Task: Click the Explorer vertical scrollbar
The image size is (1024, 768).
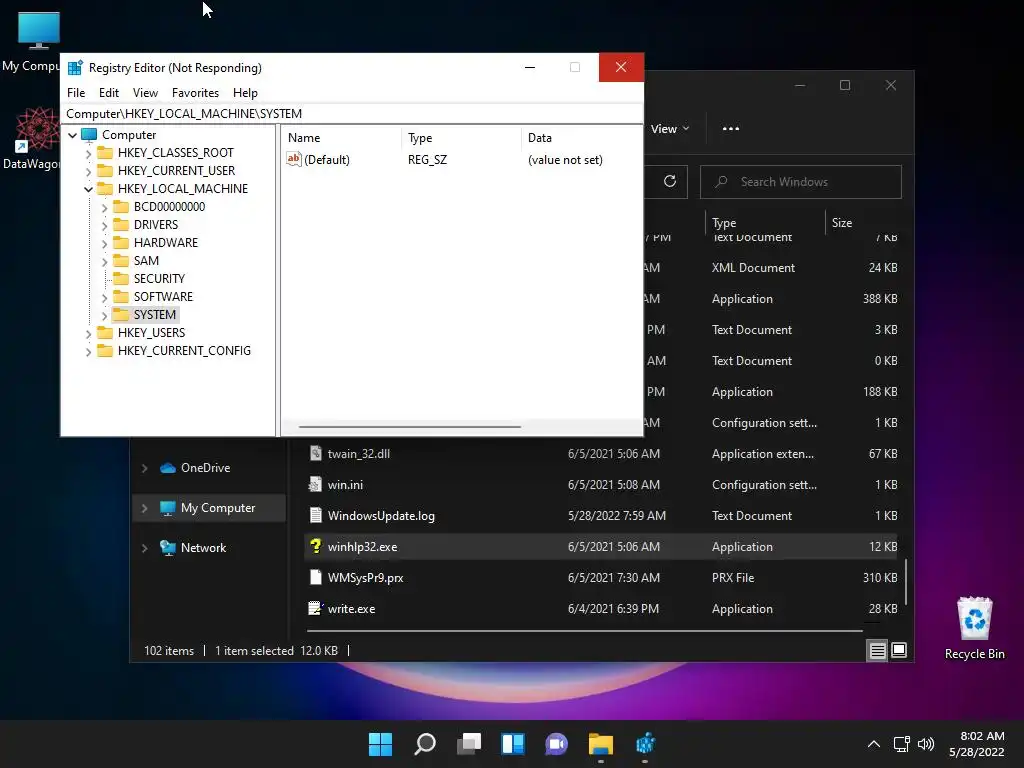Action: (906, 581)
